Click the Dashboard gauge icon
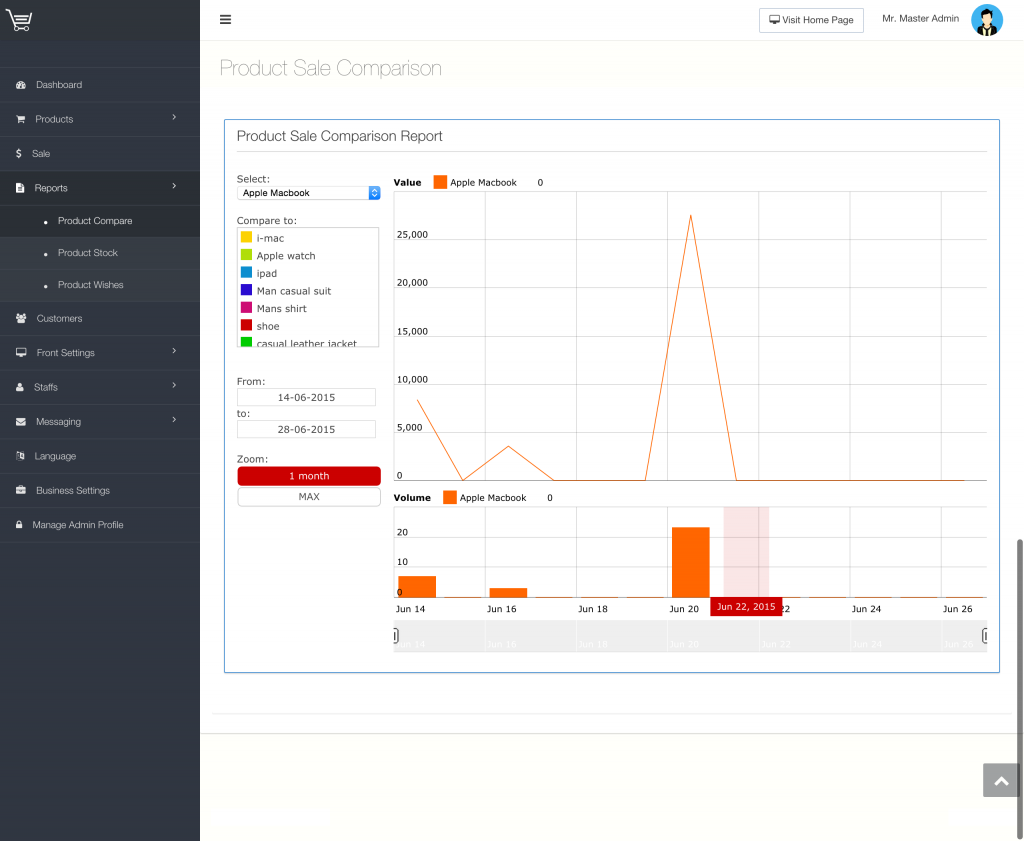This screenshot has height=841, width=1024. pos(21,85)
